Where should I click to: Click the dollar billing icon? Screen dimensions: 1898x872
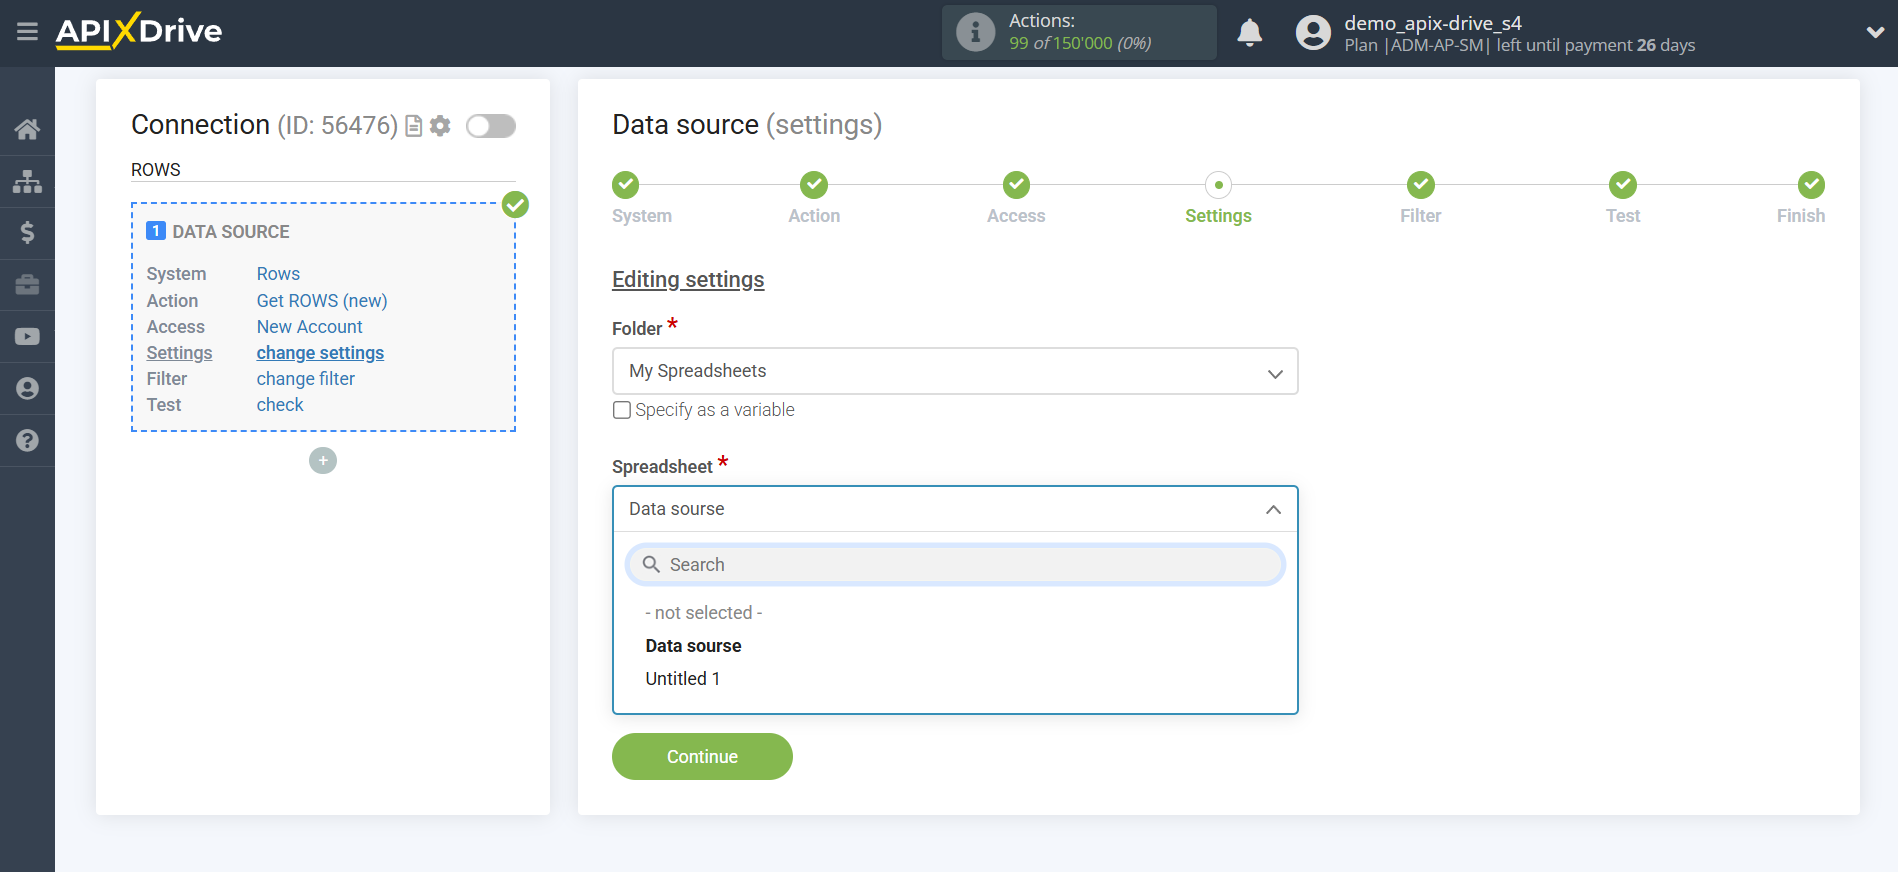tap(27, 233)
